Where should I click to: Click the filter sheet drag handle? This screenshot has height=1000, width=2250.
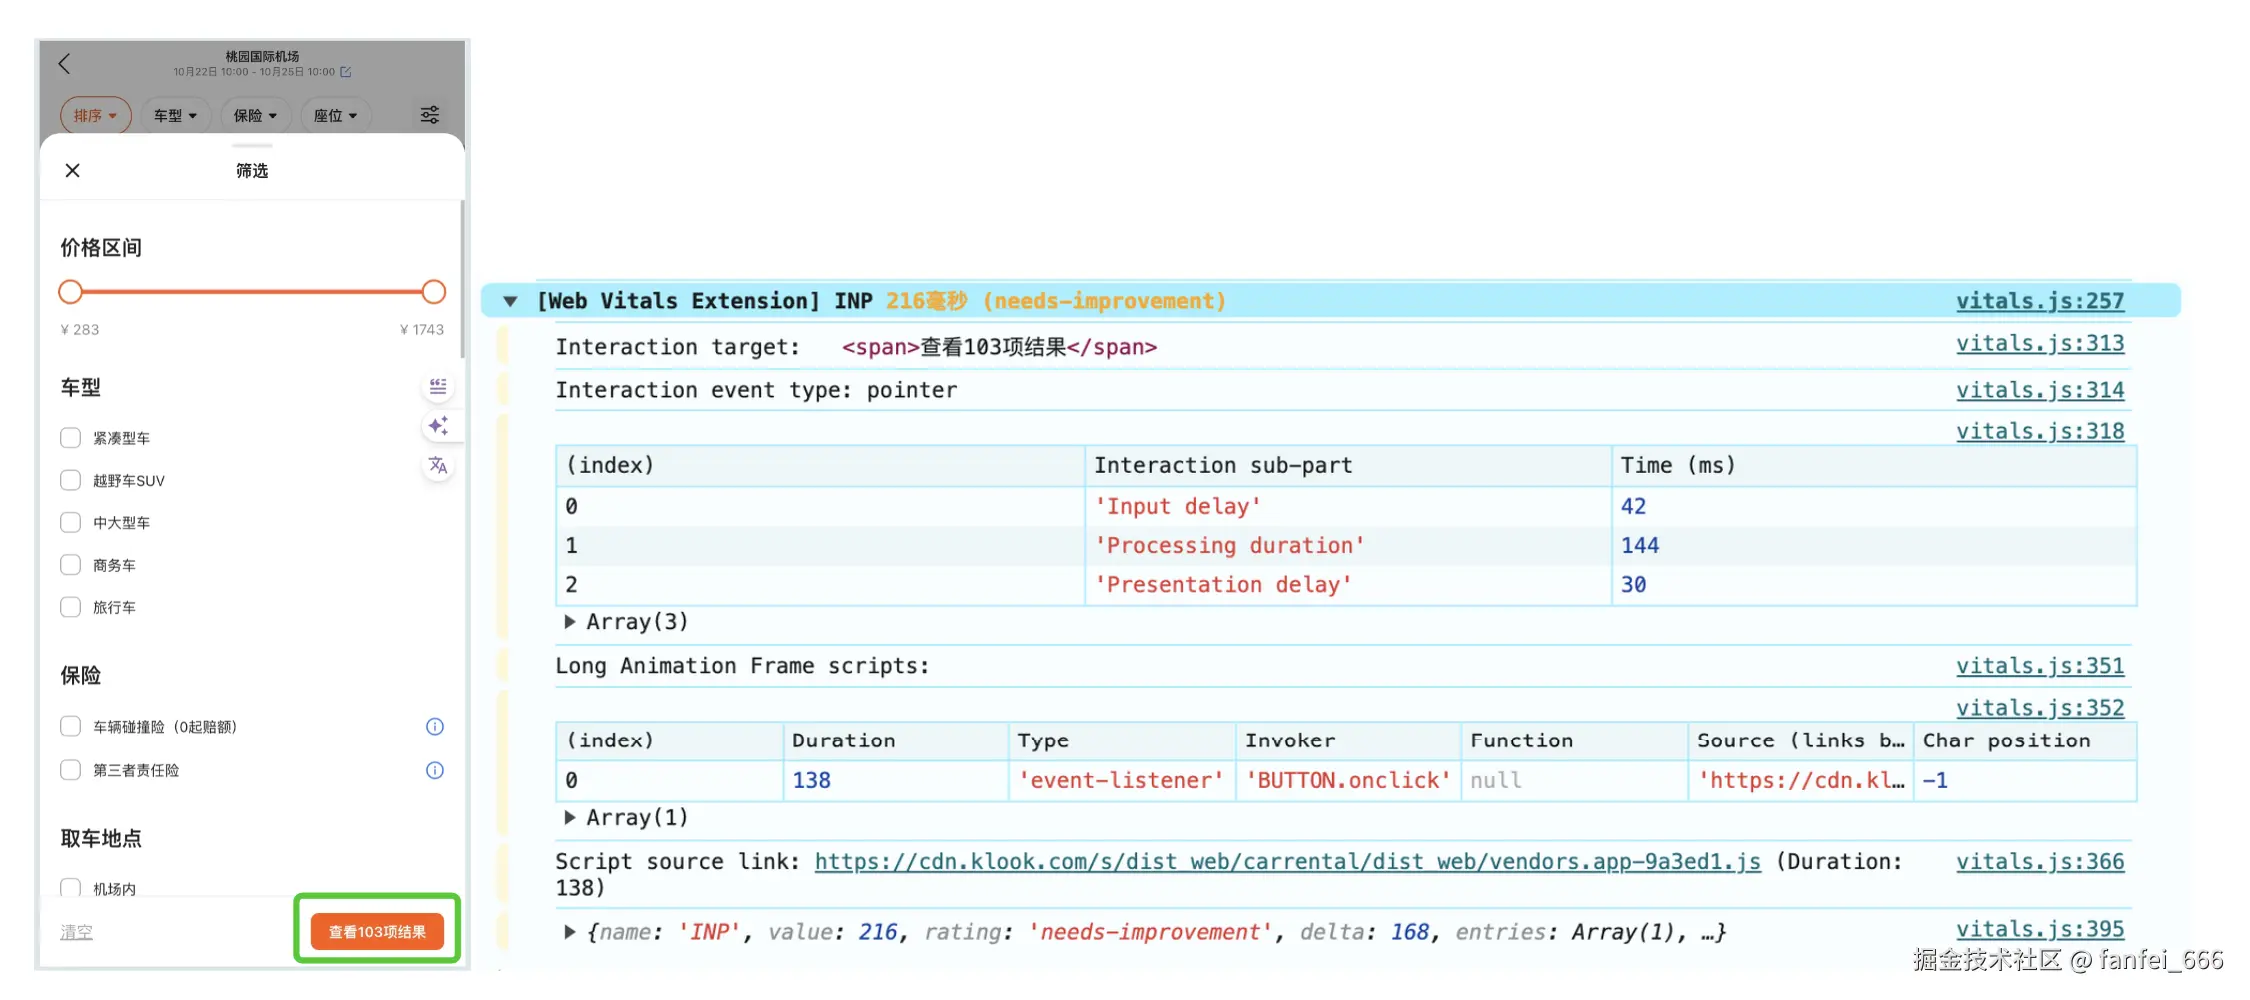[x=252, y=146]
